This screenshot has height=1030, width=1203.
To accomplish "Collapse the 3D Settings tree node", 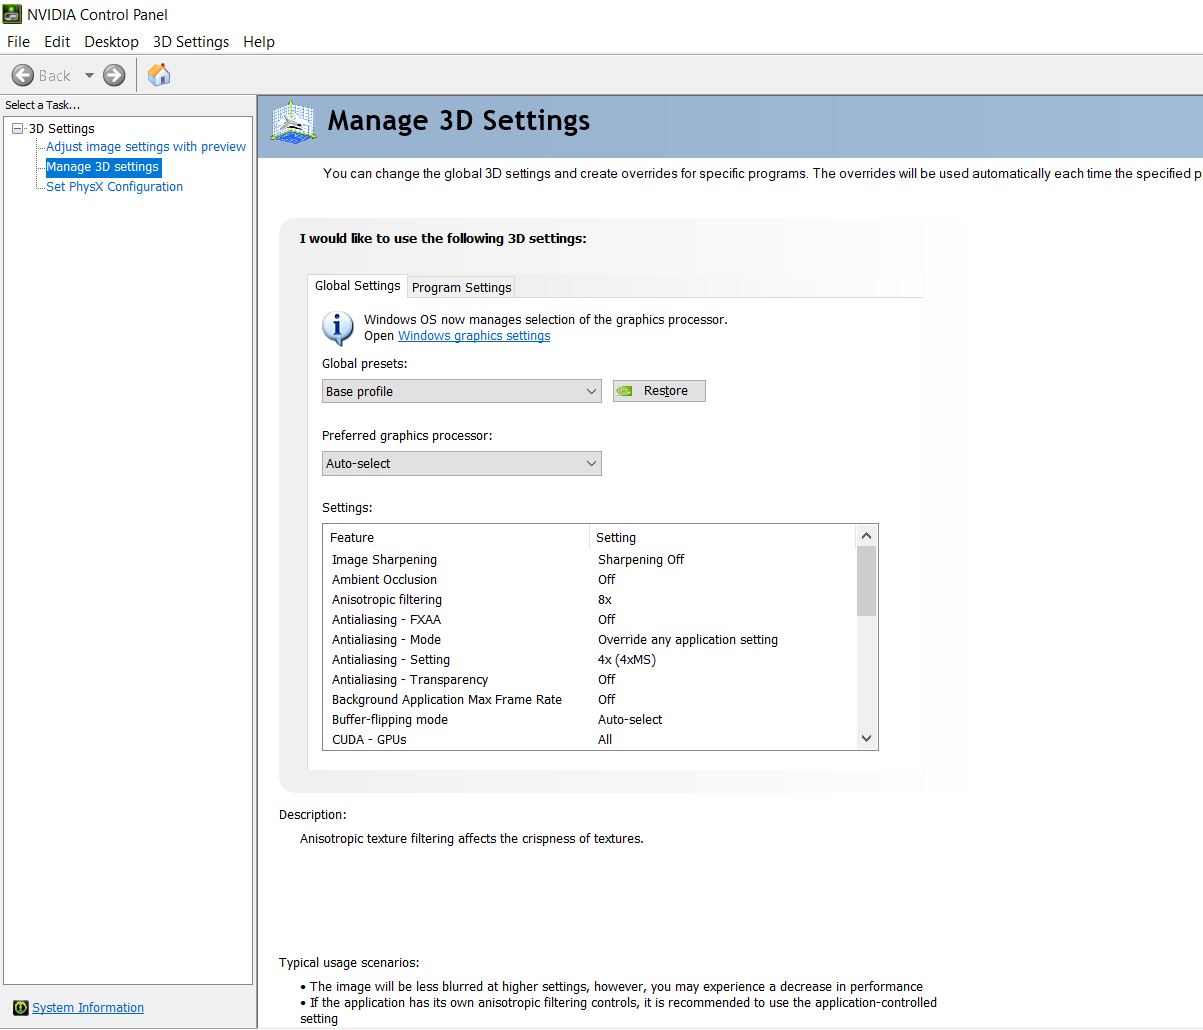I will [17, 128].
